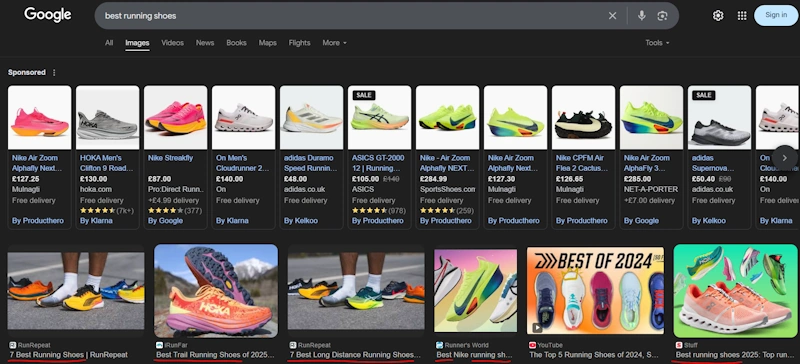800x364 pixels.
Task: Open 'Best Trail Running Shoes of 2025' caption
Action: pyautogui.click(x=215, y=354)
